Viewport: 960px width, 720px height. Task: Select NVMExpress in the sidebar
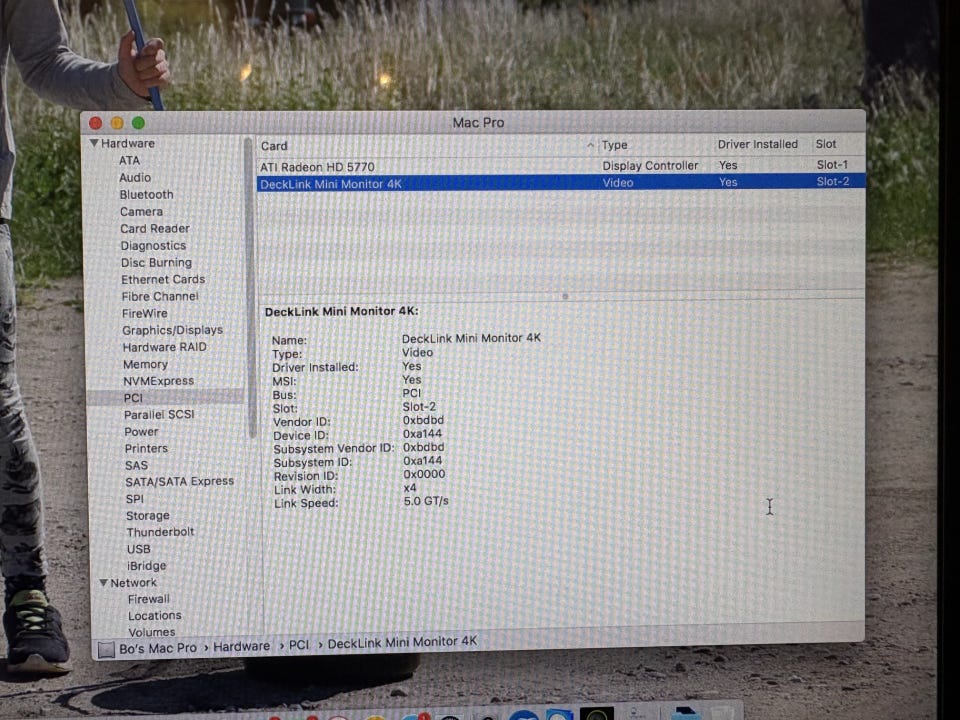159,381
